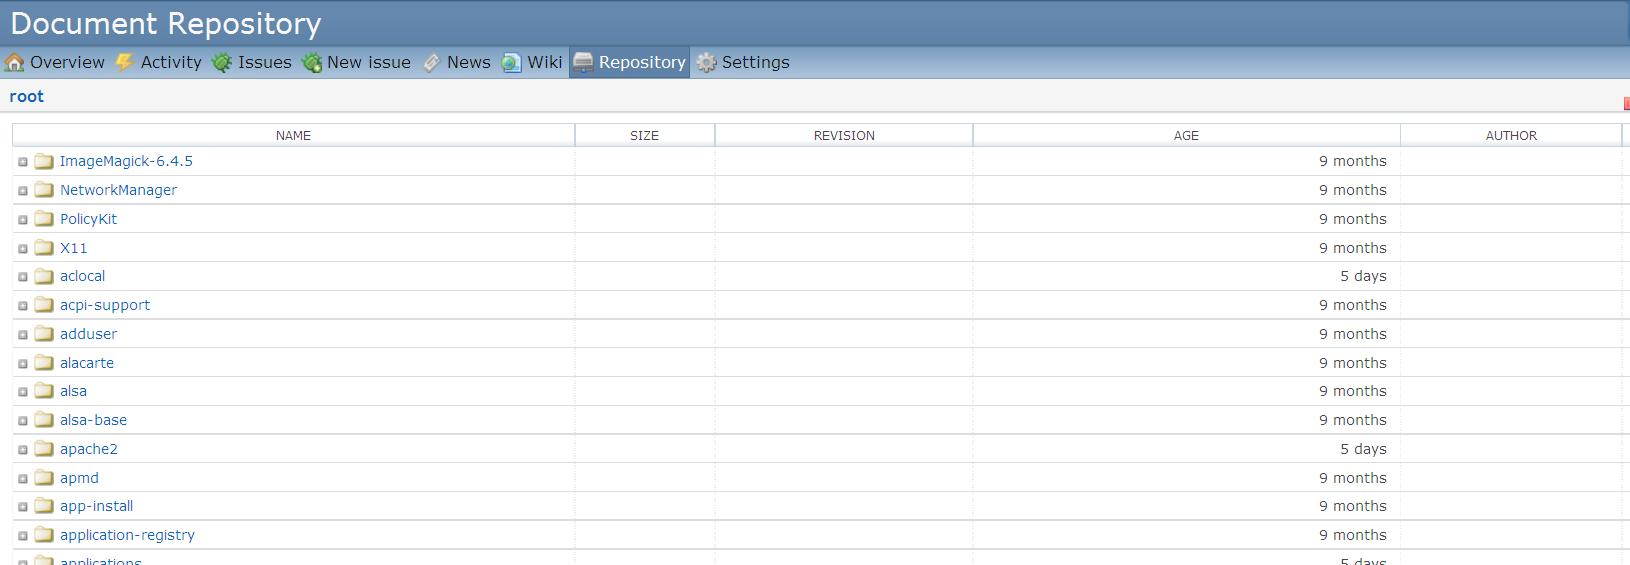Viewport: 1630px width, 565px height.
Task: Expand the alsa directory
Action: click(23, 392)
